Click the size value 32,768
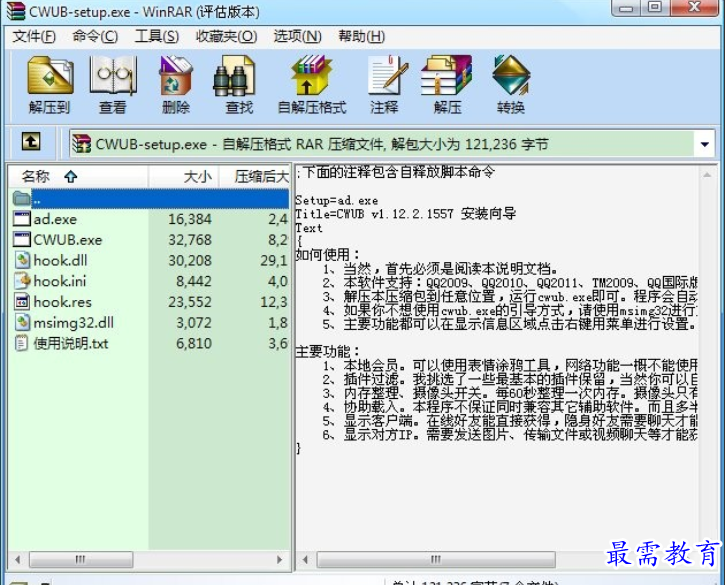The width and height of the screenshot is (728, 585). pyautogui.click(x=190, y=240)
